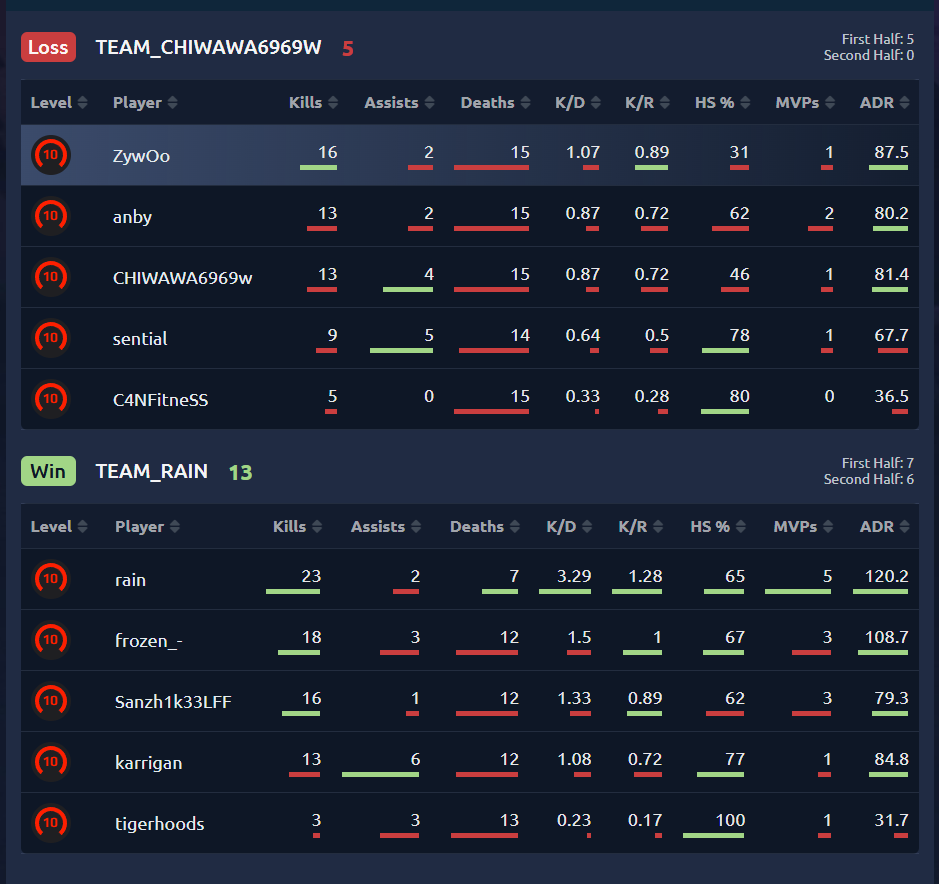Click rain's level 10 badge icon
The image size is (939, 884).
(51, 579)
